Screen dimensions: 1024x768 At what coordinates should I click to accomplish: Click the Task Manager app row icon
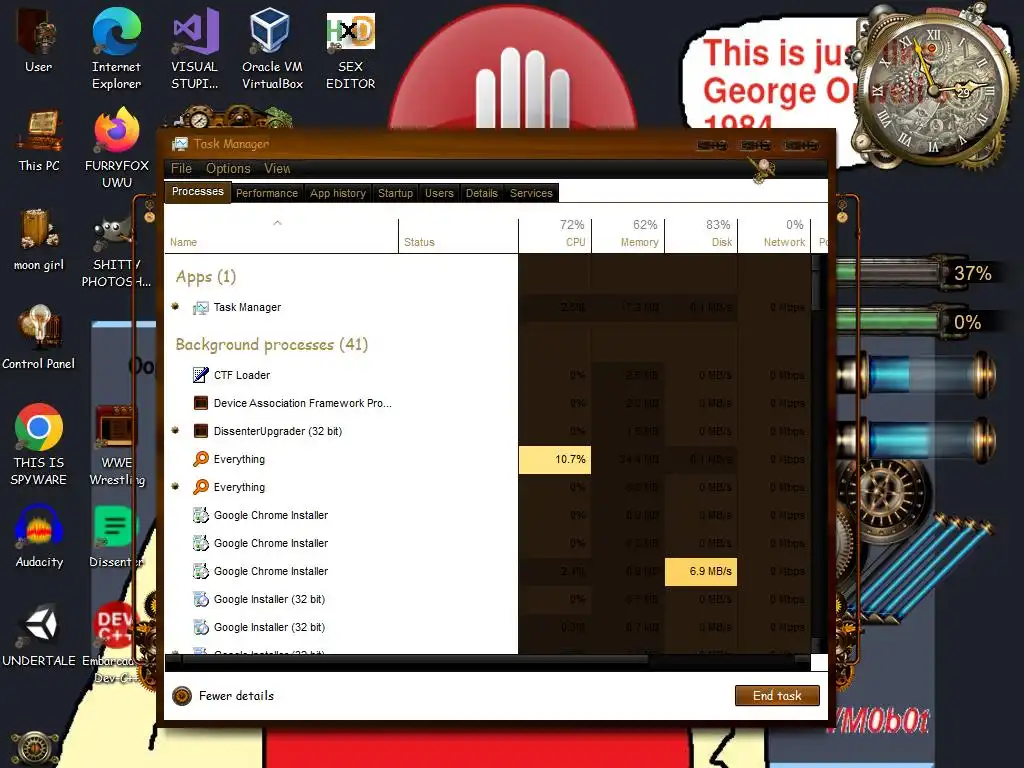pyautogui.click(x=200, y=308)
